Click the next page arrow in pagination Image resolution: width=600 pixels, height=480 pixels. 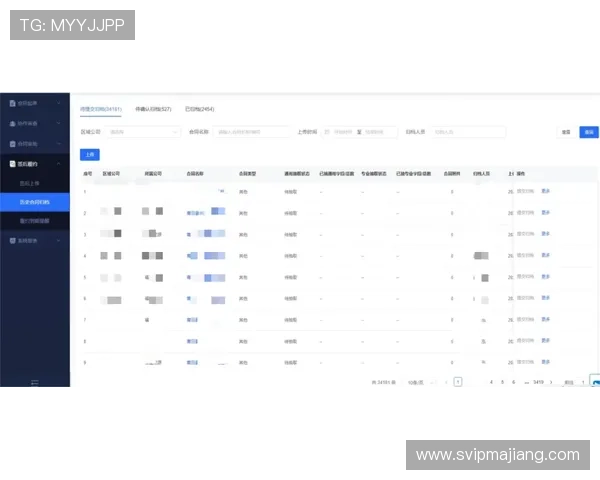pos(551,382)
